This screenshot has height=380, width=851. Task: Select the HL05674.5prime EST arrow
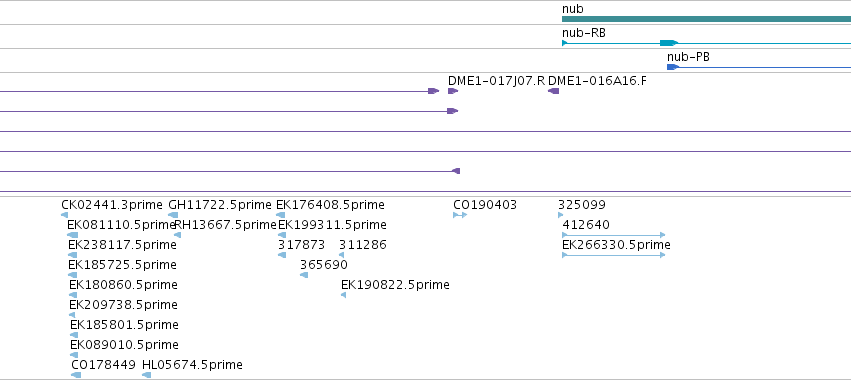(147, 375)
